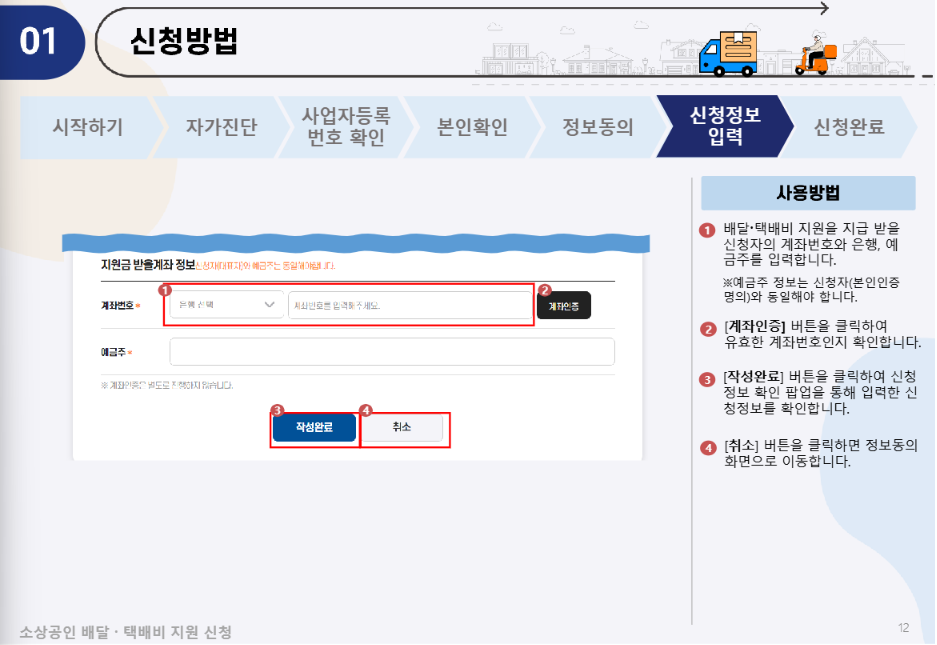Click the blue delivery truck icon
Viewport: 937px width, 645px height.
(728, 53)
